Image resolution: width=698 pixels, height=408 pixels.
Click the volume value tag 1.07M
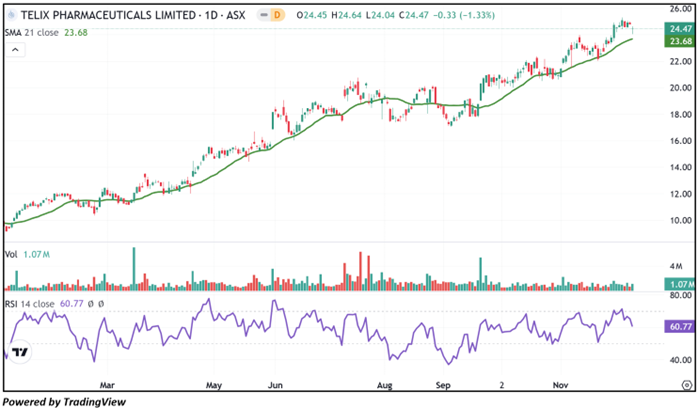click(x=681, y=284)
